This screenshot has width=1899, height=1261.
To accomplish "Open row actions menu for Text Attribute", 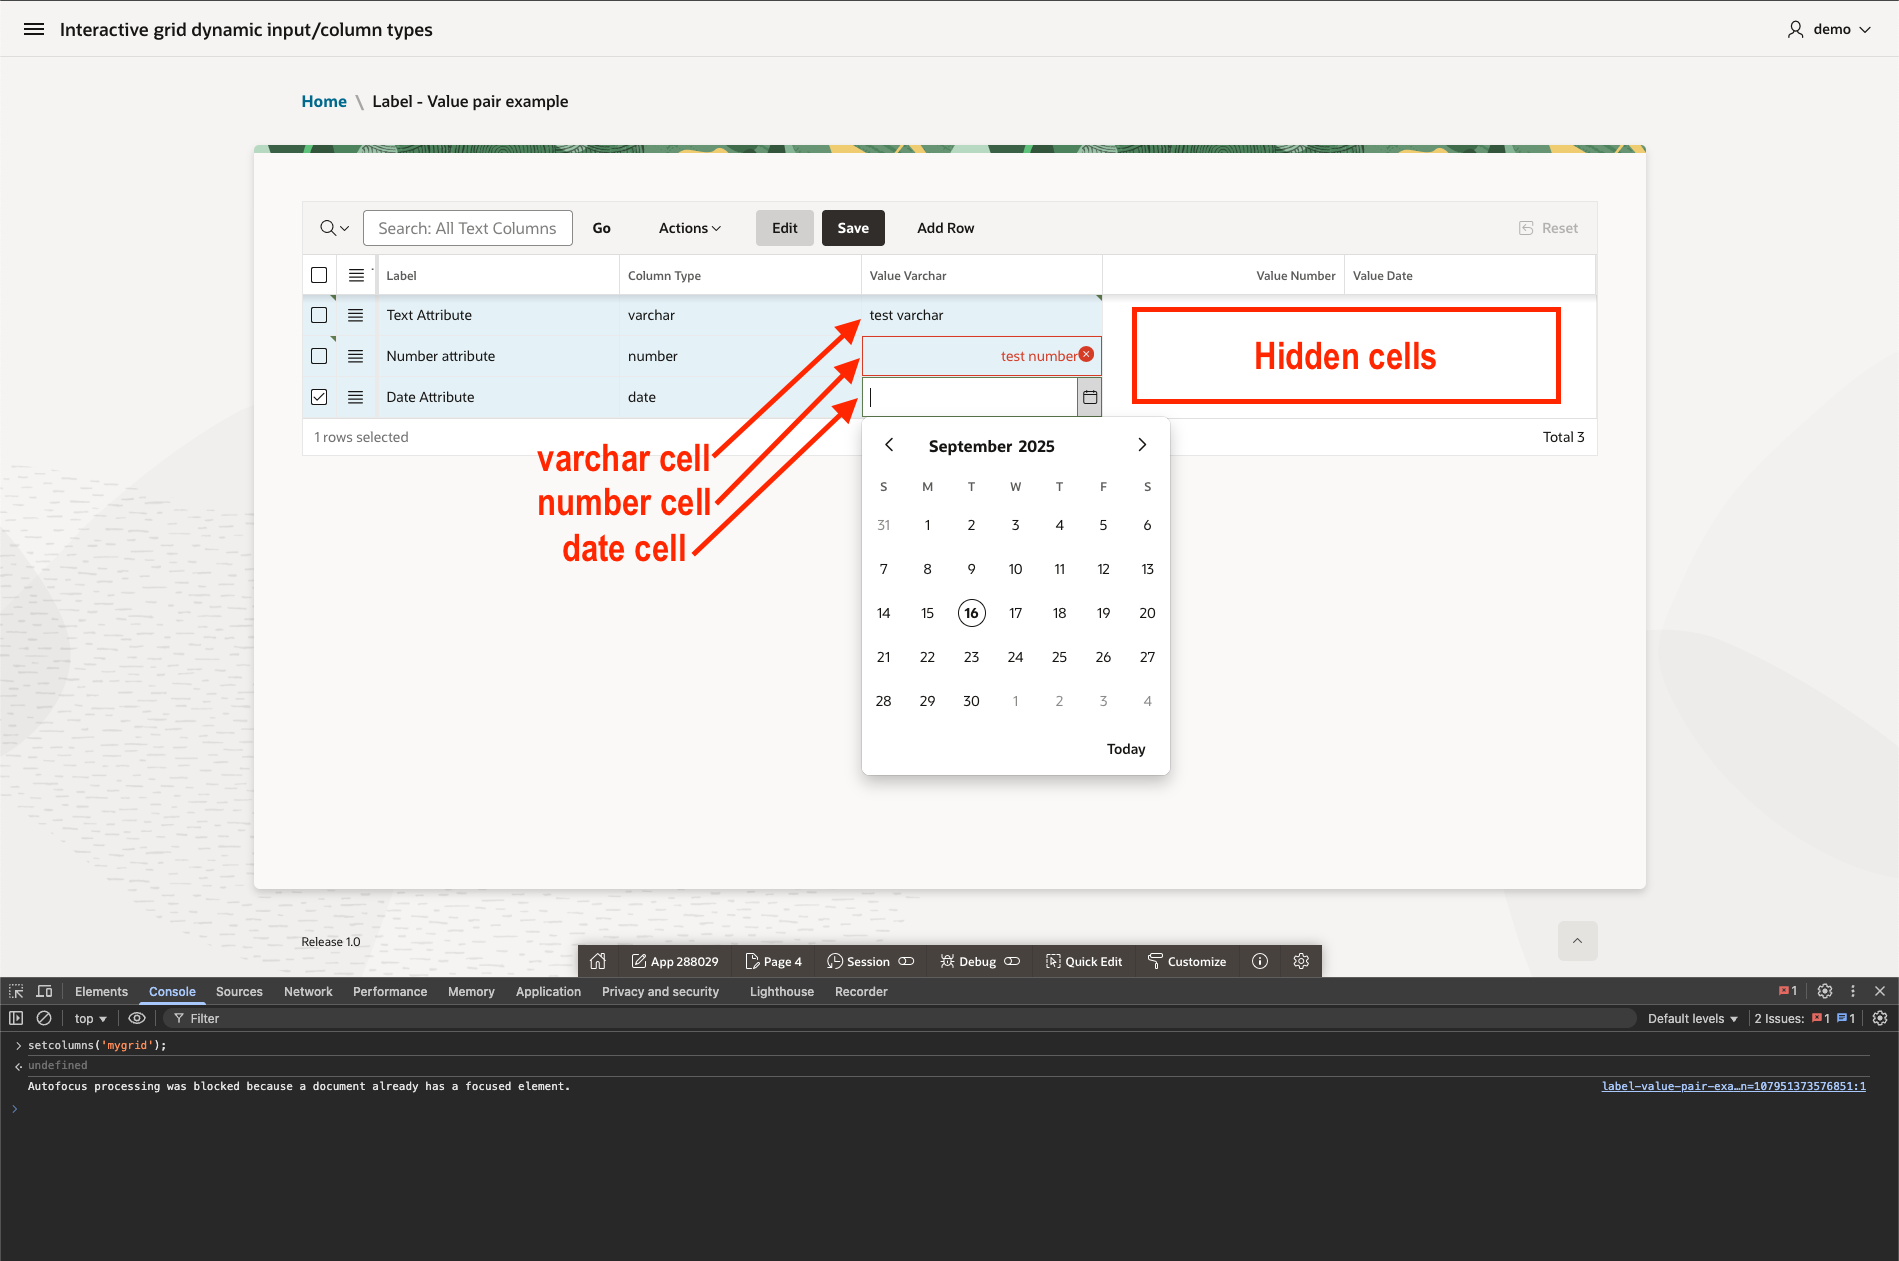I will [355, 315].
